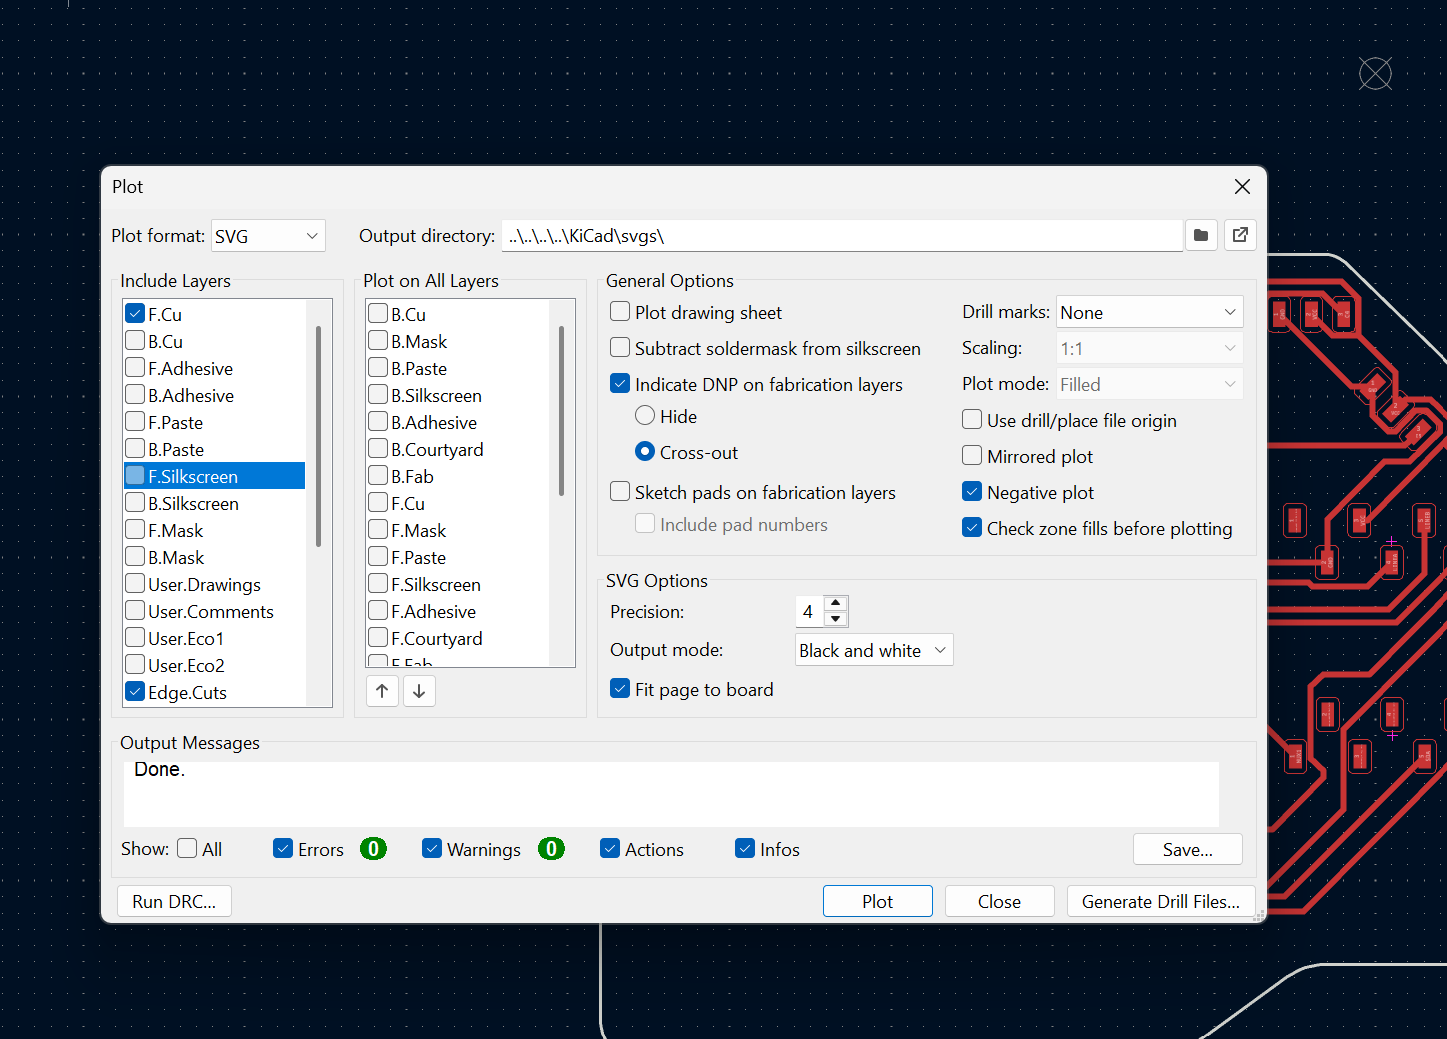
Task: Click drill origin marker in PCB editor
Action: pyautogui.click(x=1375, y=73)
